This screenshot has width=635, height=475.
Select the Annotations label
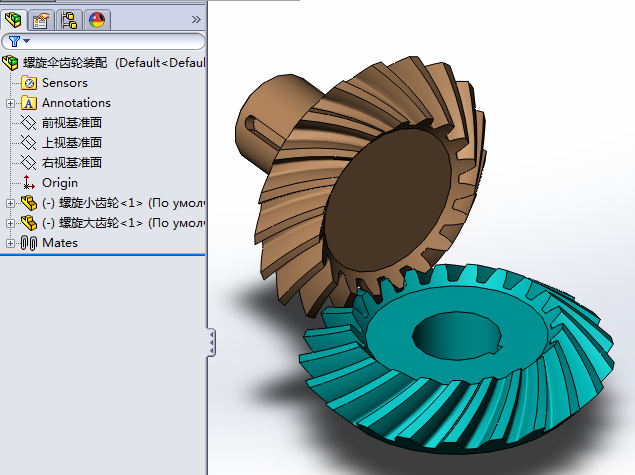click(76, 103)
